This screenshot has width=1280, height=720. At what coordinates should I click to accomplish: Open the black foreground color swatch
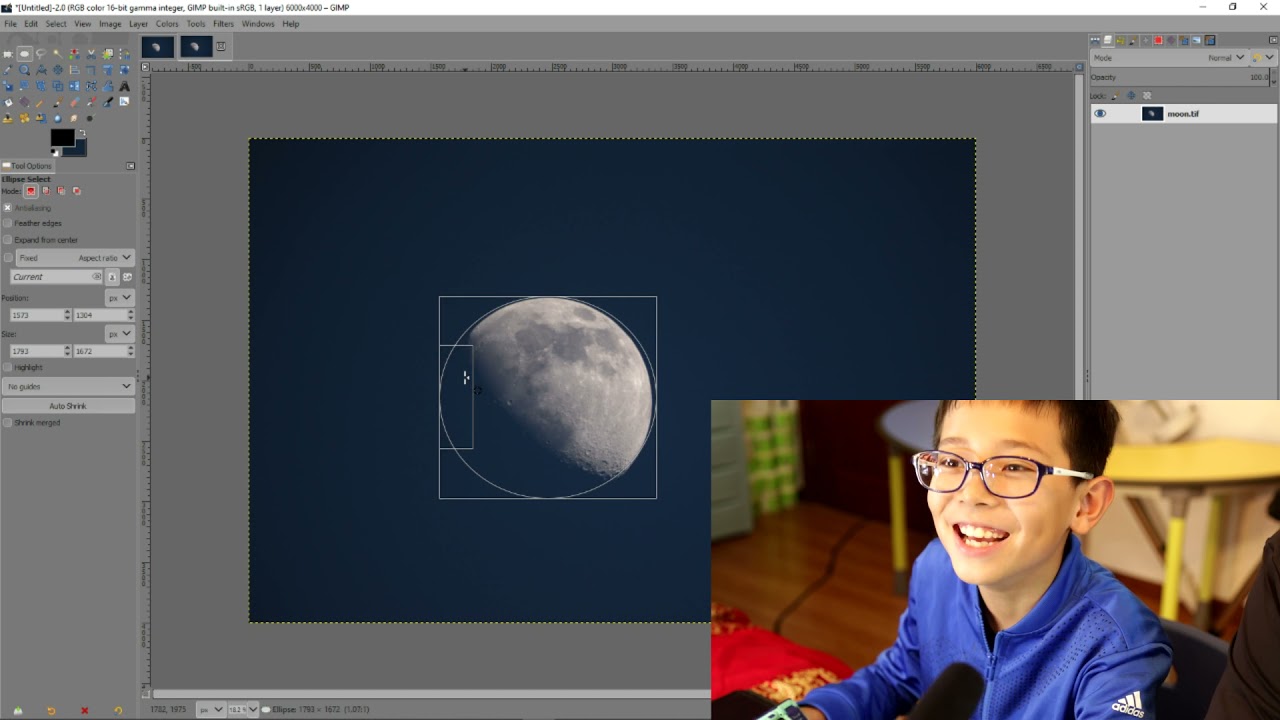tap(62, 138)
